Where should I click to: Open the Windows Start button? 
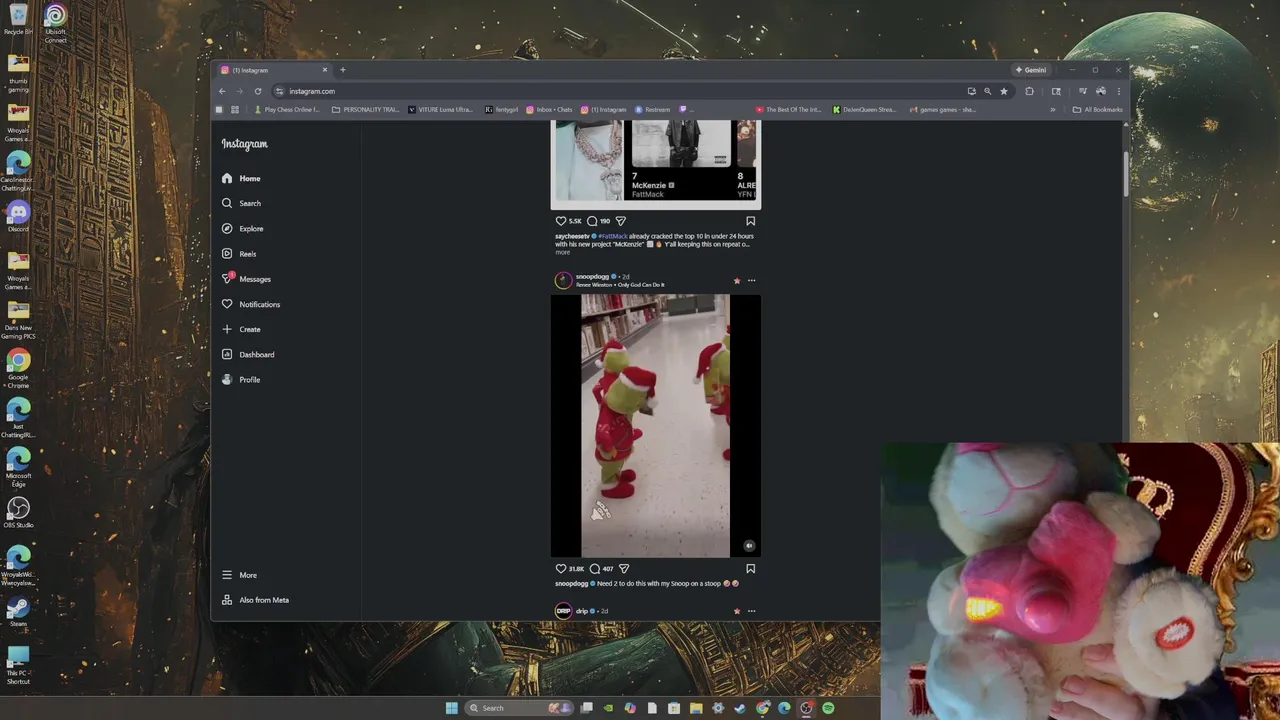[451, 708]
